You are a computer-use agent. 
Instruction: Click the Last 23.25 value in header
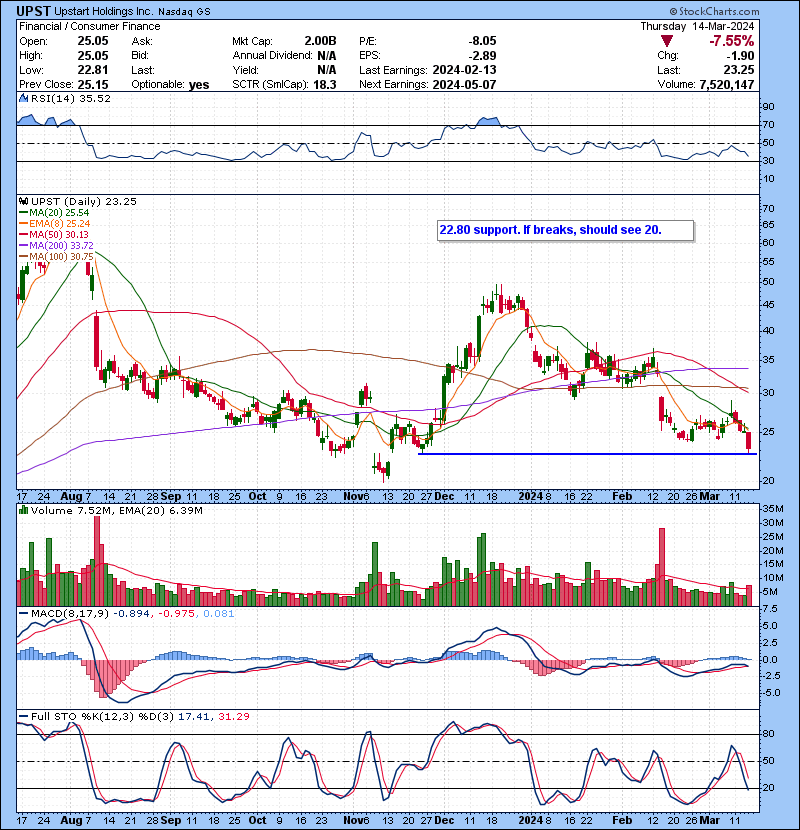[x=740, y=70]
